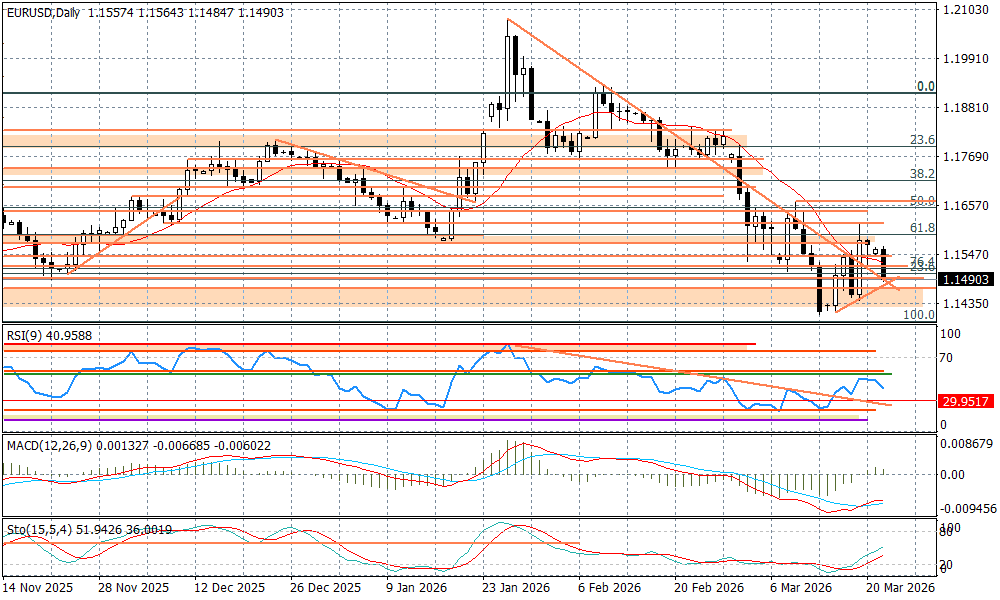
Task: Select the Sto(15,5,4) stochastic label
Action: pyautogui.click(x=41, y=529)
